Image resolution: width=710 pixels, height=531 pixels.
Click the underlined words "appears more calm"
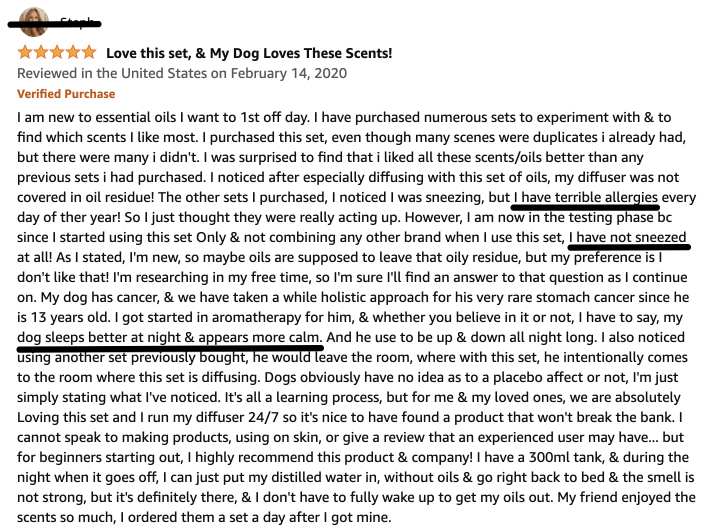tap(259, 338)
